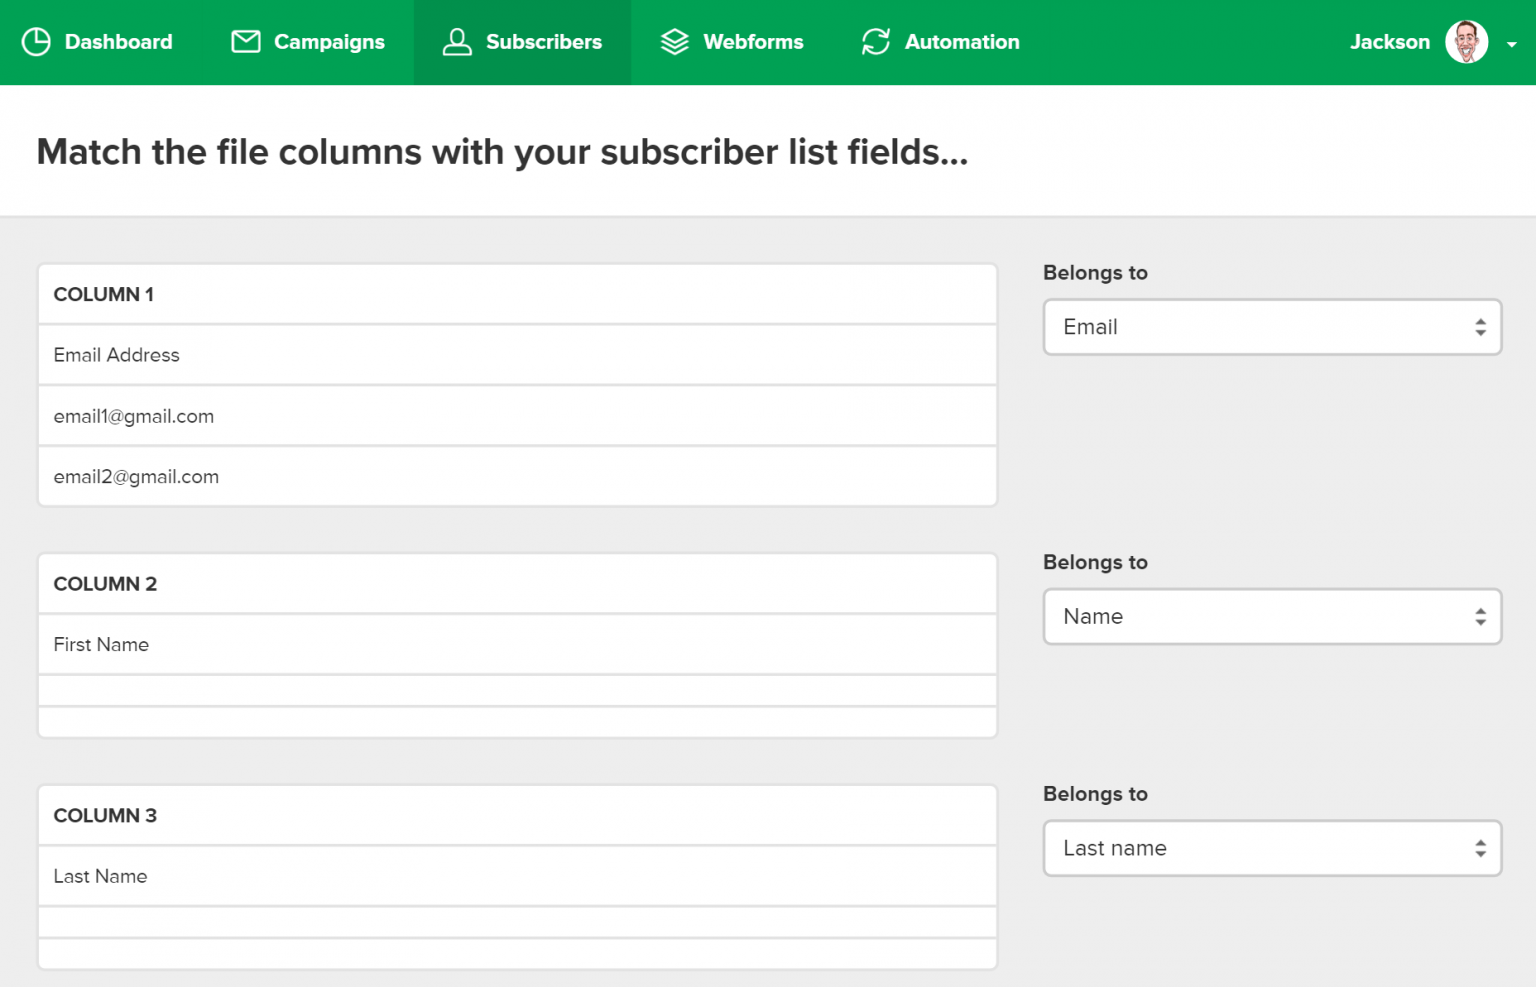Open the Last name mapping dropdown
Screen dimensions: 1536x987
1272,848
